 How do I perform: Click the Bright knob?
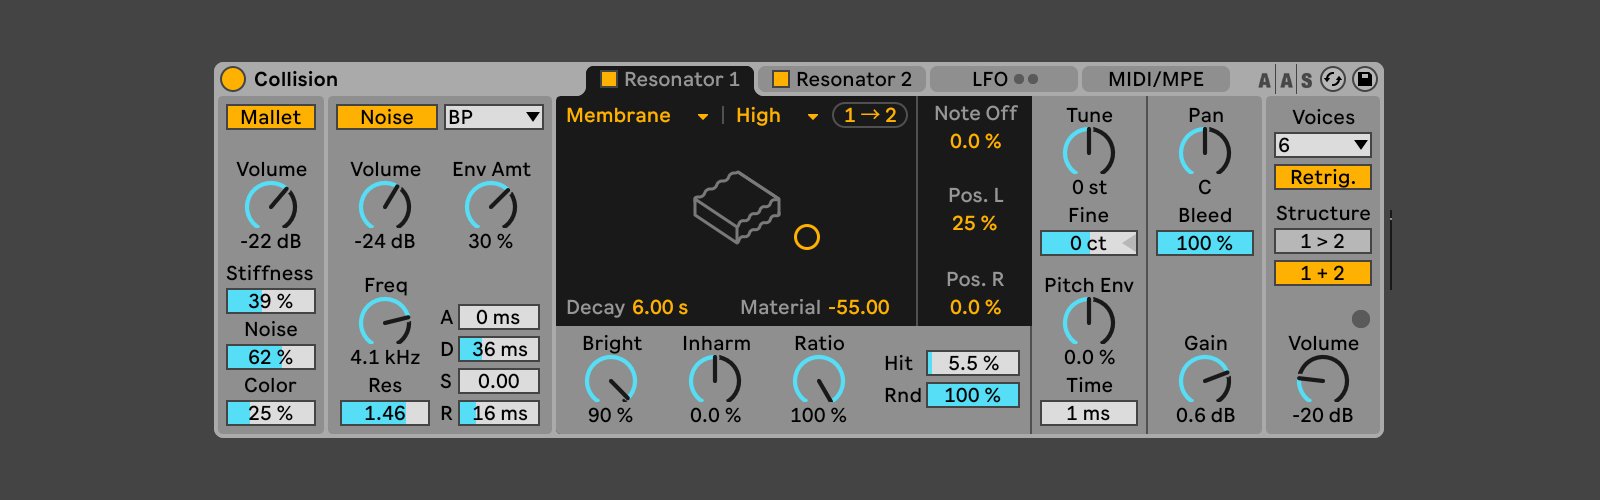611,381
